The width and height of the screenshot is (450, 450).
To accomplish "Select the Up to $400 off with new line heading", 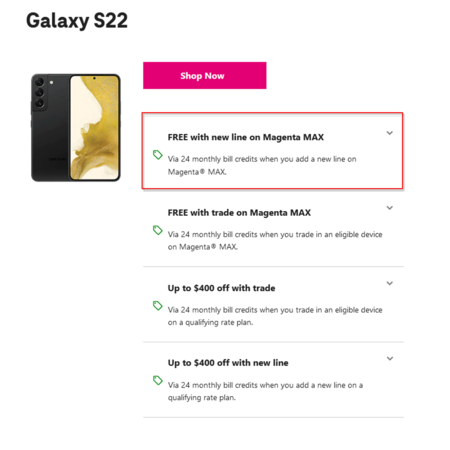I will click(x=228, y=363).
